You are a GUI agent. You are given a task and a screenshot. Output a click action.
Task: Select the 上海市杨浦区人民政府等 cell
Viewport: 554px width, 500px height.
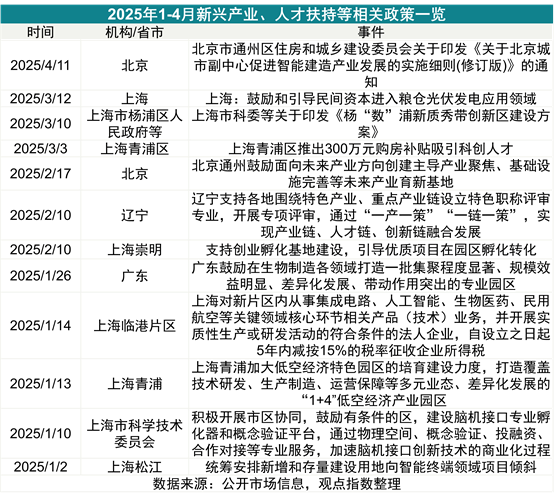(x=134, y=124)
